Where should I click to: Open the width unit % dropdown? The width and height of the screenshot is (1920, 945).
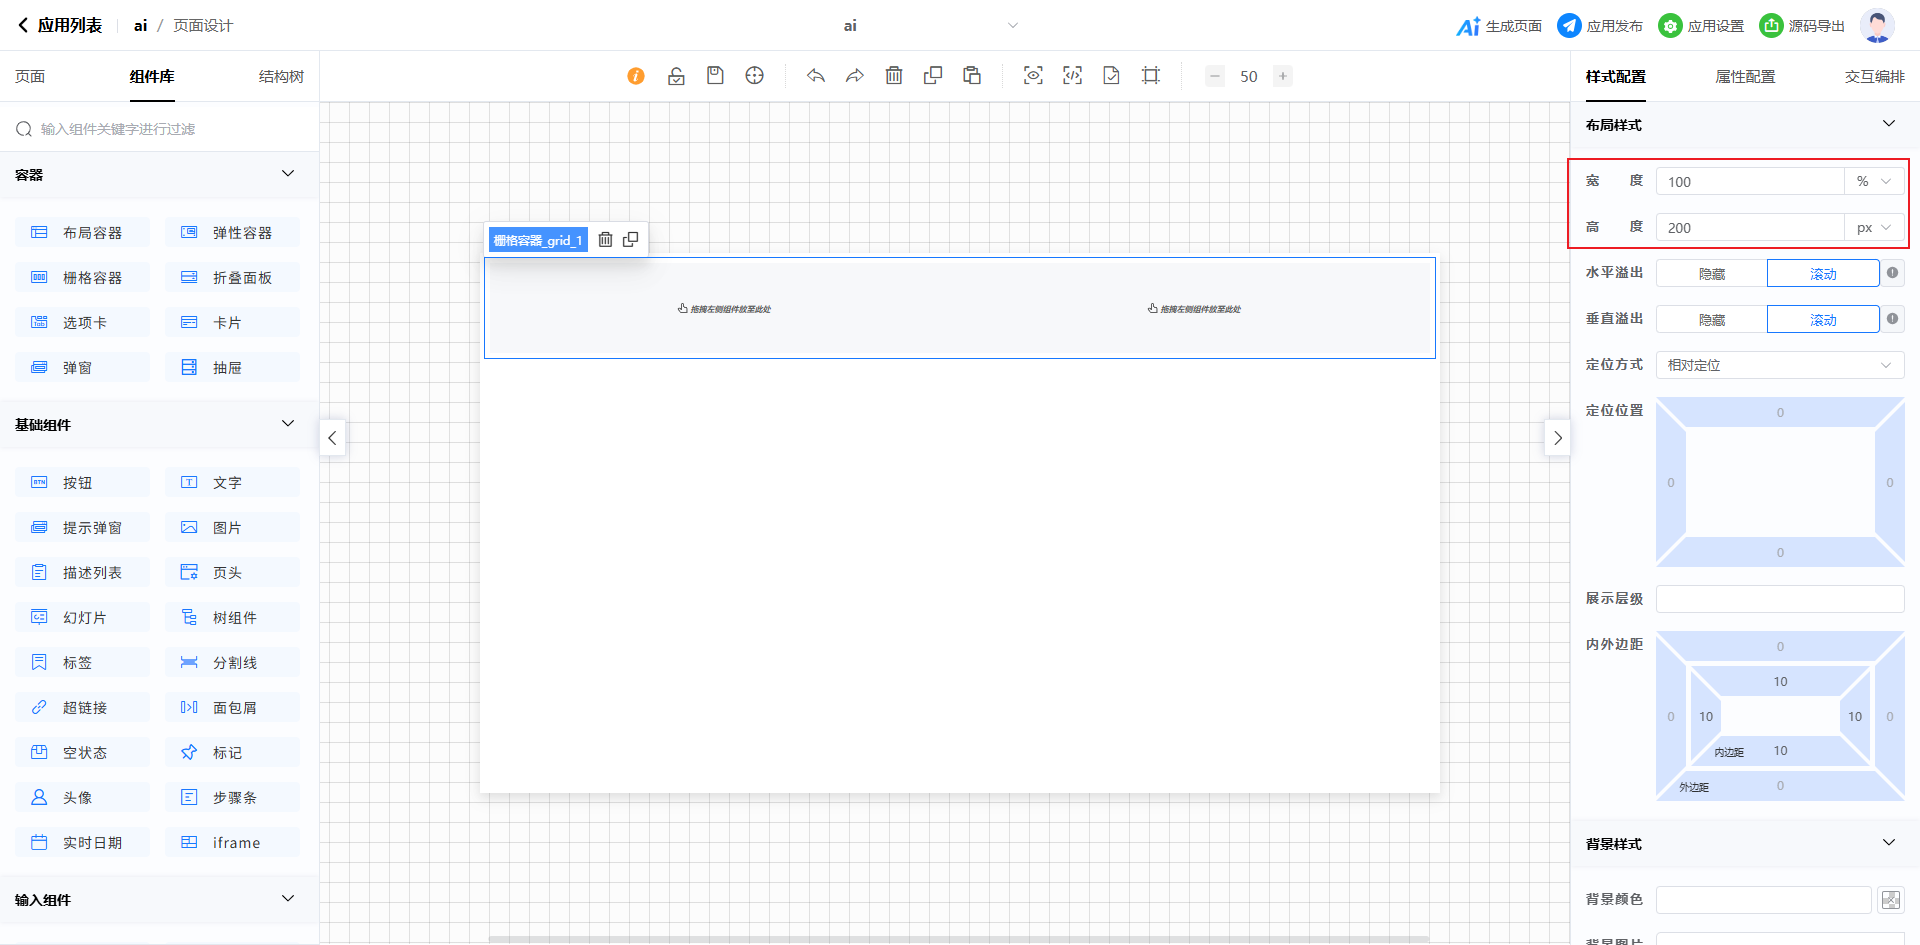click(1873, 182)
